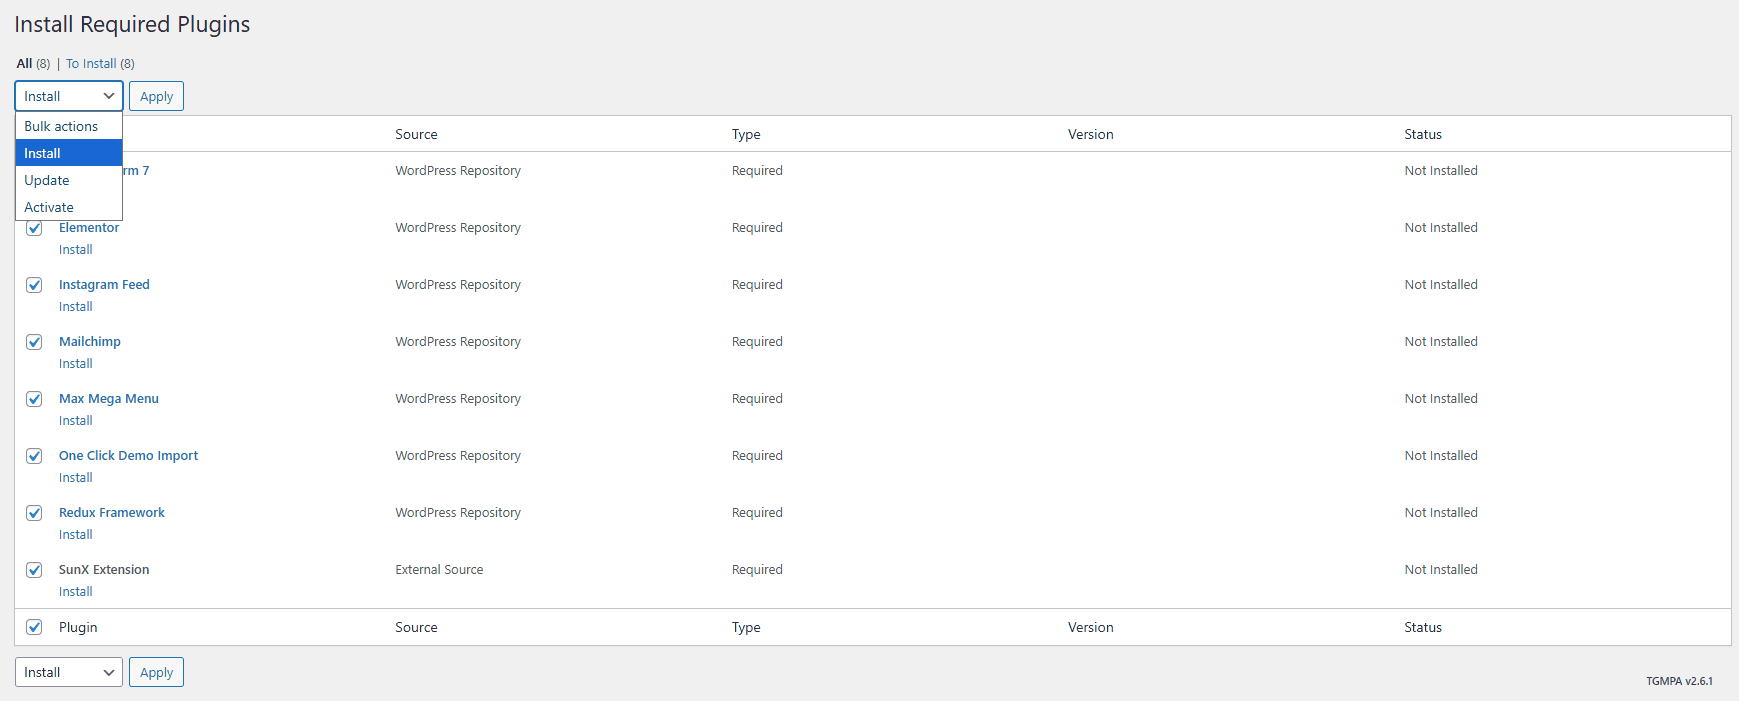1739x701 pixels.
Task: Click the bottom Apply button
Action: point(156,672)
